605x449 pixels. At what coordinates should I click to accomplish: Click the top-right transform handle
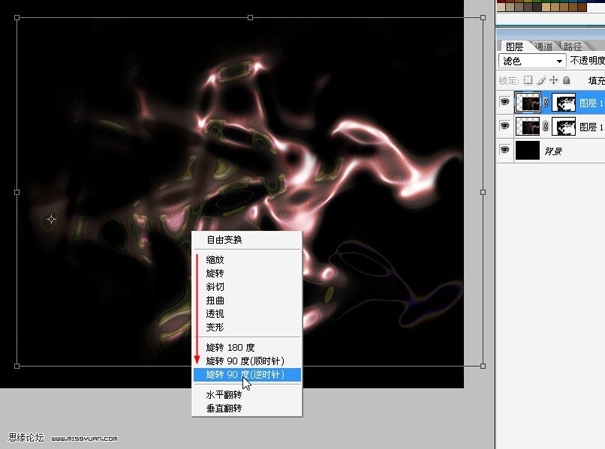pos(483,18)
